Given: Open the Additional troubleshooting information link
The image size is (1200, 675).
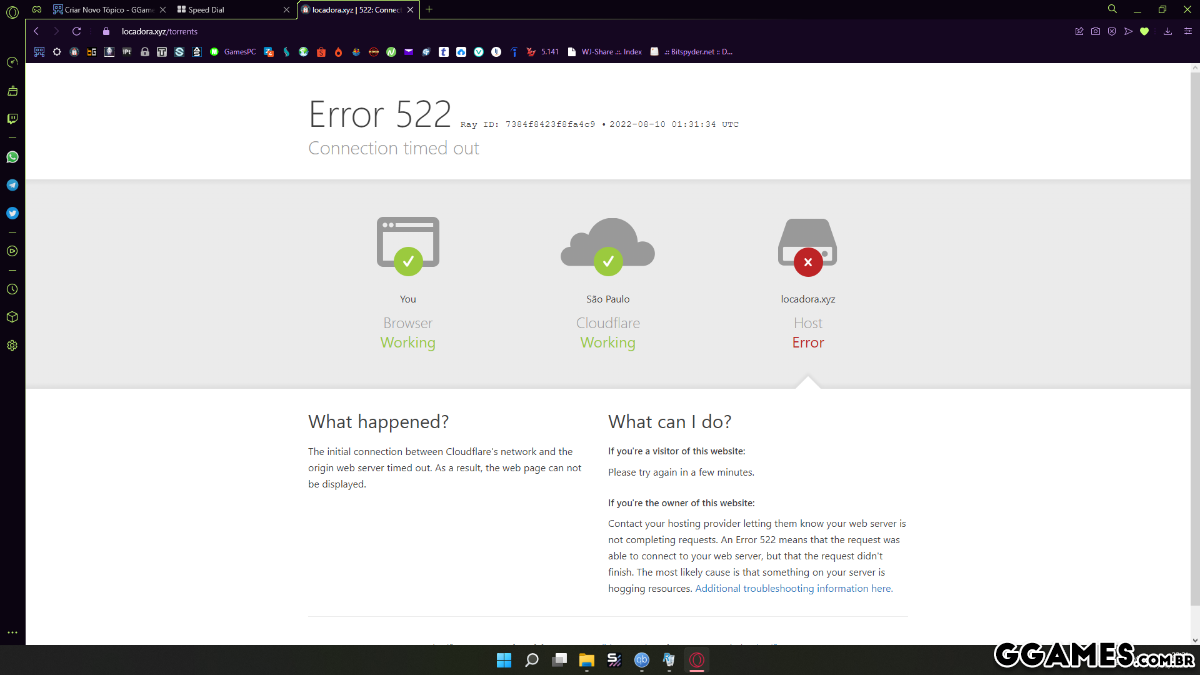Looking at the screenshot, I should tap(792, 588).
